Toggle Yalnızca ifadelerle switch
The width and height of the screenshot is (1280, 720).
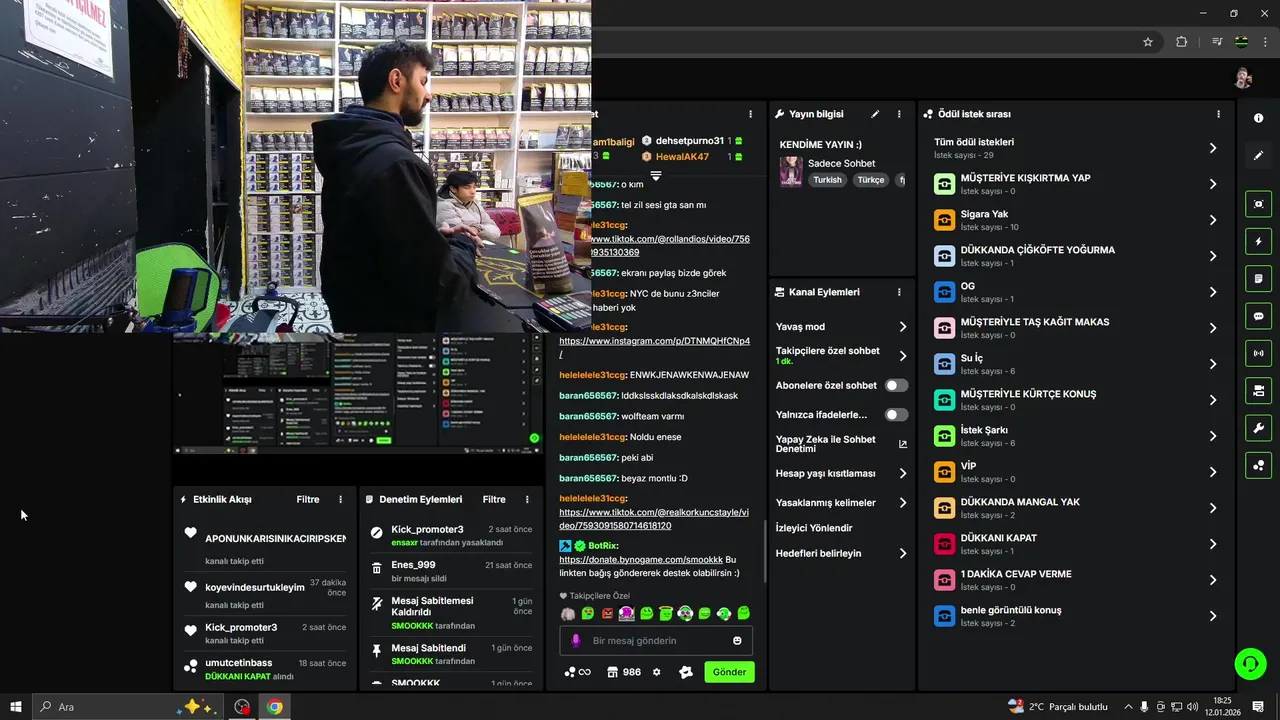pos(896,414)
